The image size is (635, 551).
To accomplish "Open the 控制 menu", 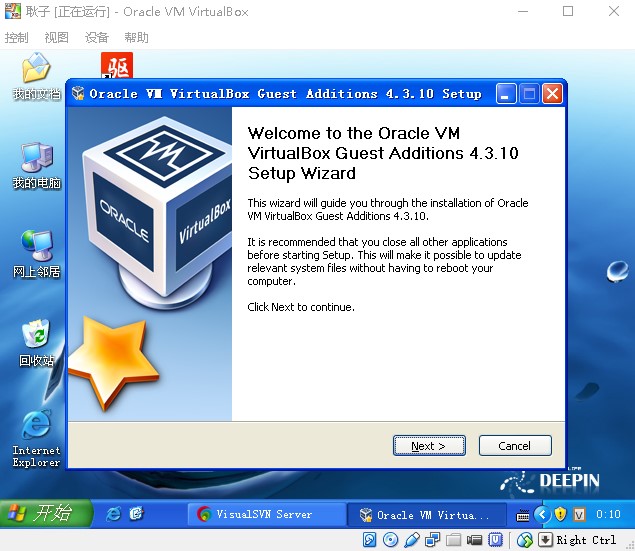I will (17, 38).
